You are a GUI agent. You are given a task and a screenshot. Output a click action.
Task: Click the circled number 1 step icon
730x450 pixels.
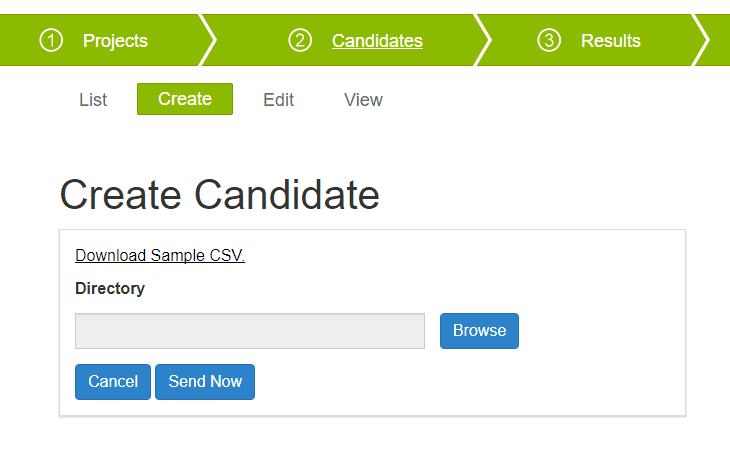pos(51,41)
